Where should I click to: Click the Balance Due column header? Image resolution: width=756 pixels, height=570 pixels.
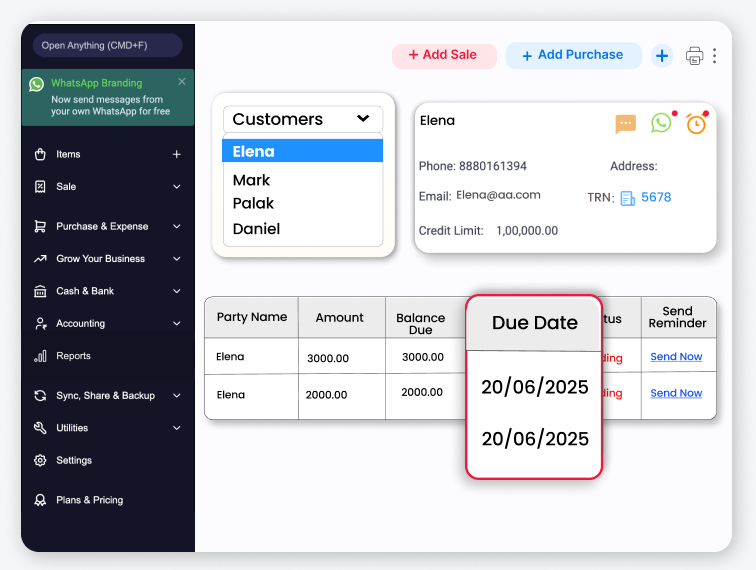click(420, 324)
